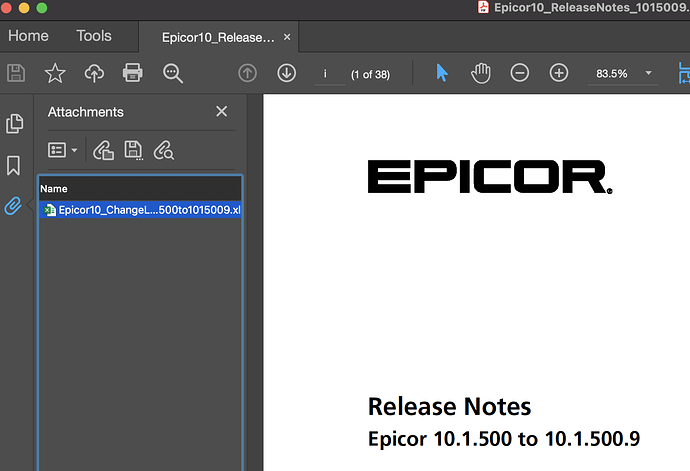Switch to the Tools tab
Viewport: 690px width, 471px height.
[94, 36]
